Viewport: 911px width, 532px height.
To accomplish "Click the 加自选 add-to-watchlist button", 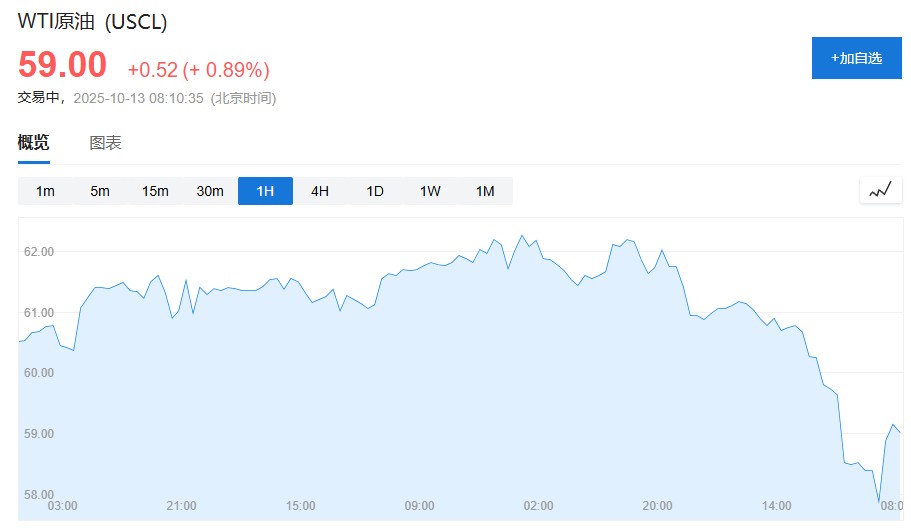I will 856,58.
